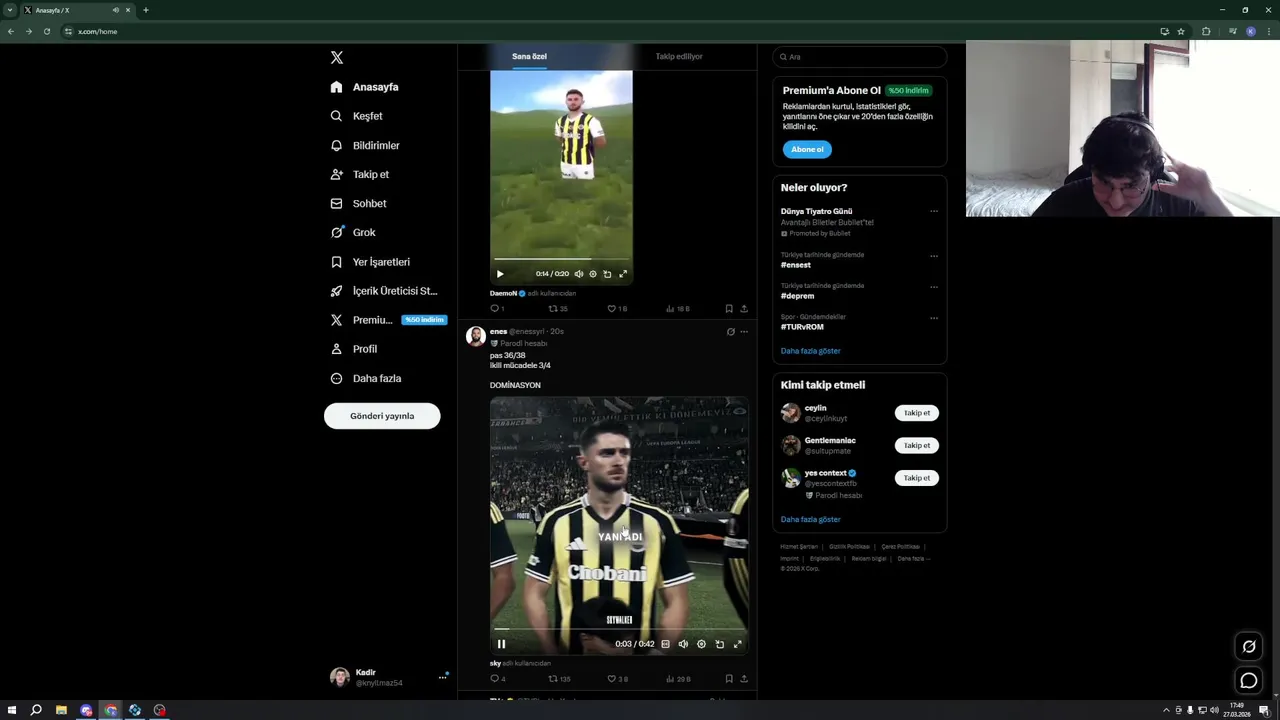Make the enes video fullscreen
The image size is (1280, 720).
click(738, 644)
